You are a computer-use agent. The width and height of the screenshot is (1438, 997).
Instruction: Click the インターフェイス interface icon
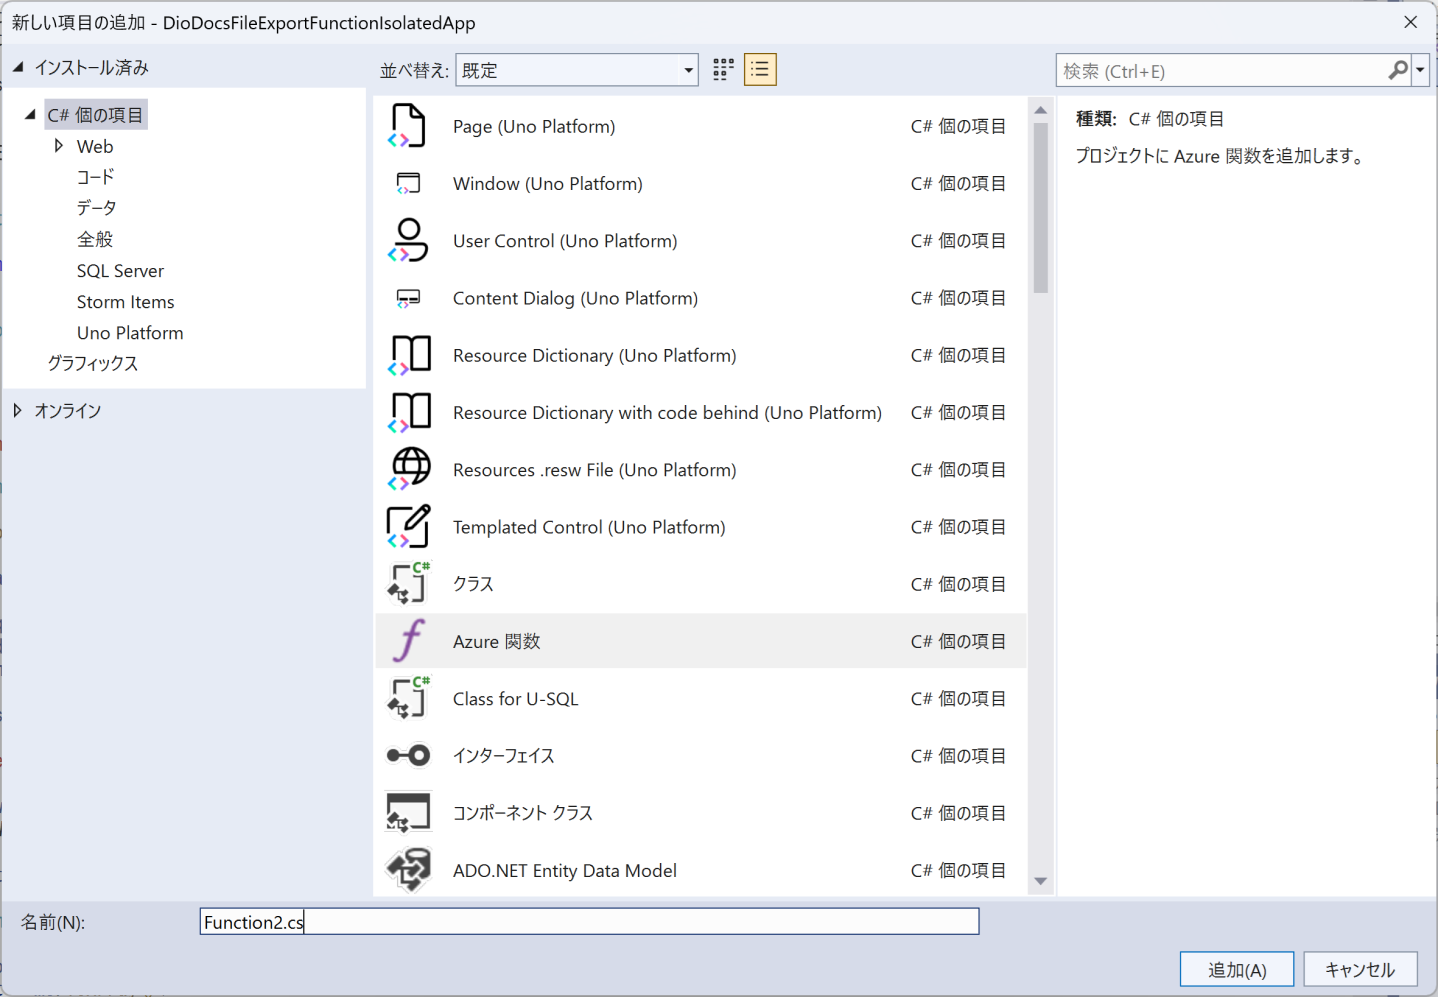408,755
